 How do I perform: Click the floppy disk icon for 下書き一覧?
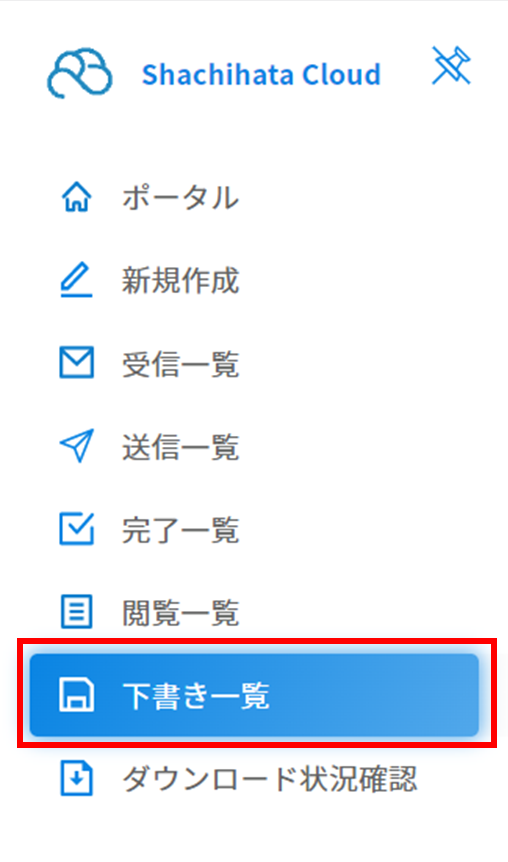pos(76,695)
